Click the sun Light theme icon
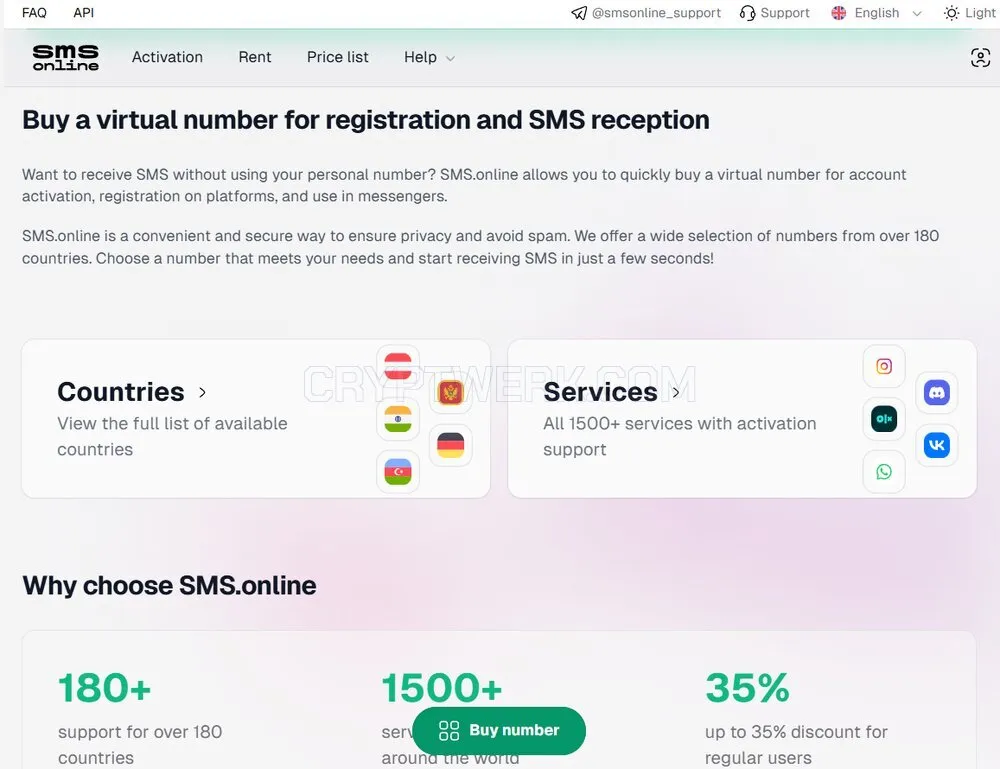This screenshot has width=1000, height=769. 951,13
